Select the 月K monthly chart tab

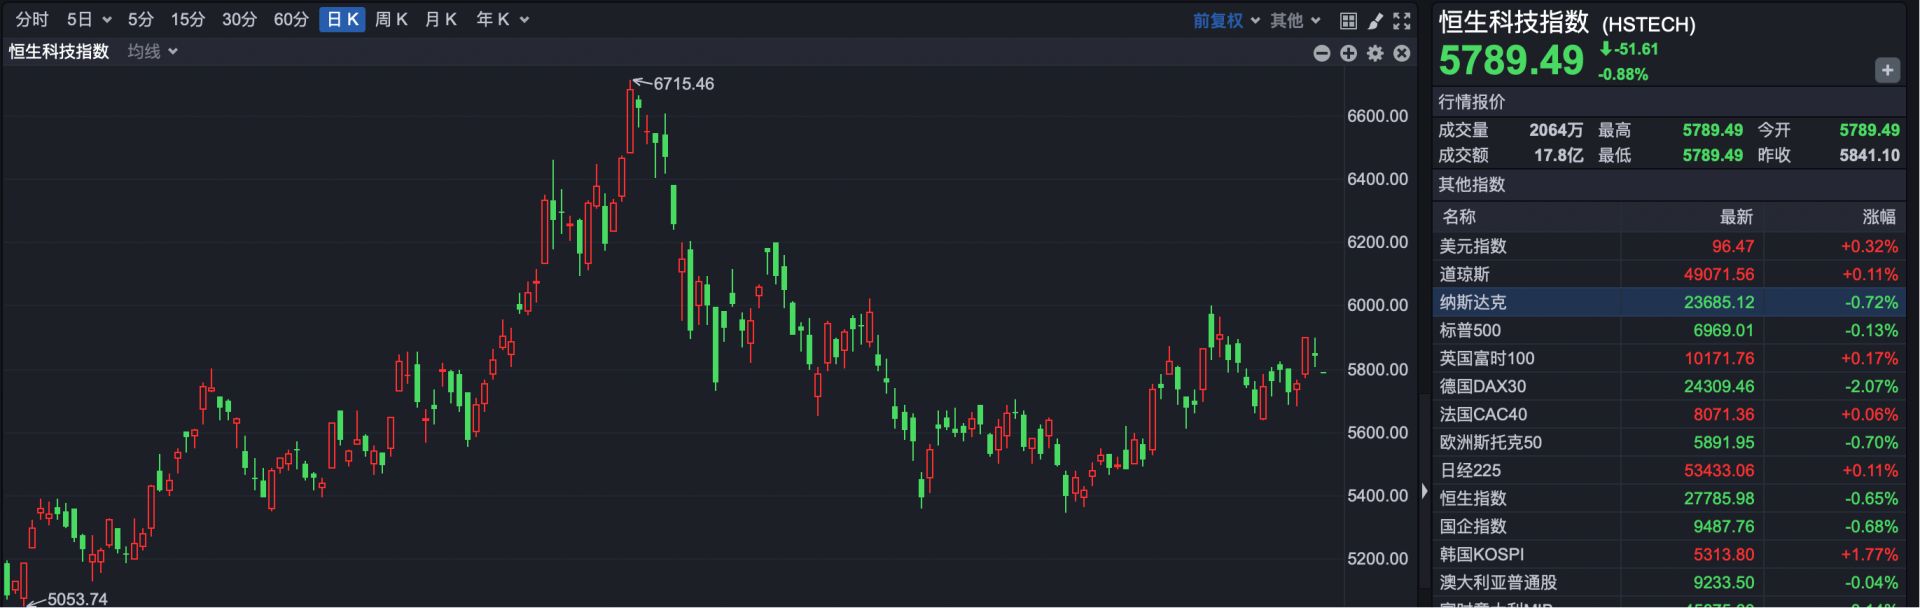441,19
